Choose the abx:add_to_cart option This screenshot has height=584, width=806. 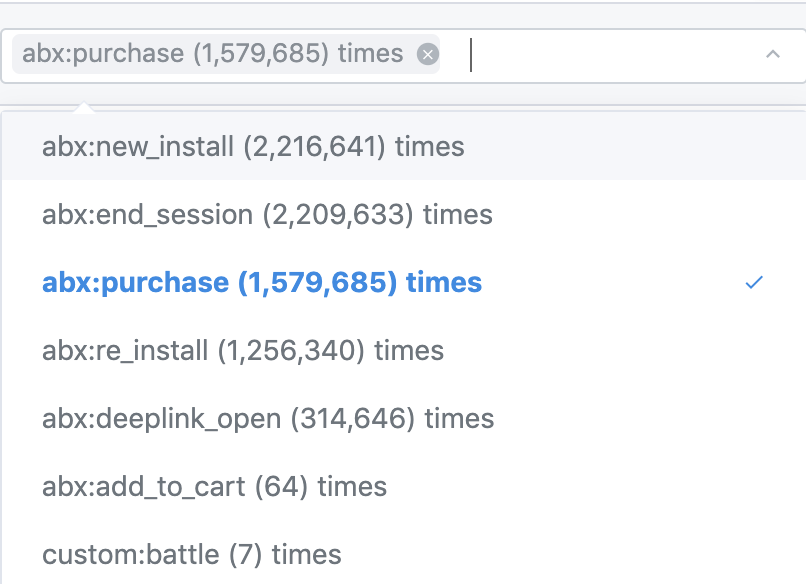pyautogui.click(x=214, y=487)
